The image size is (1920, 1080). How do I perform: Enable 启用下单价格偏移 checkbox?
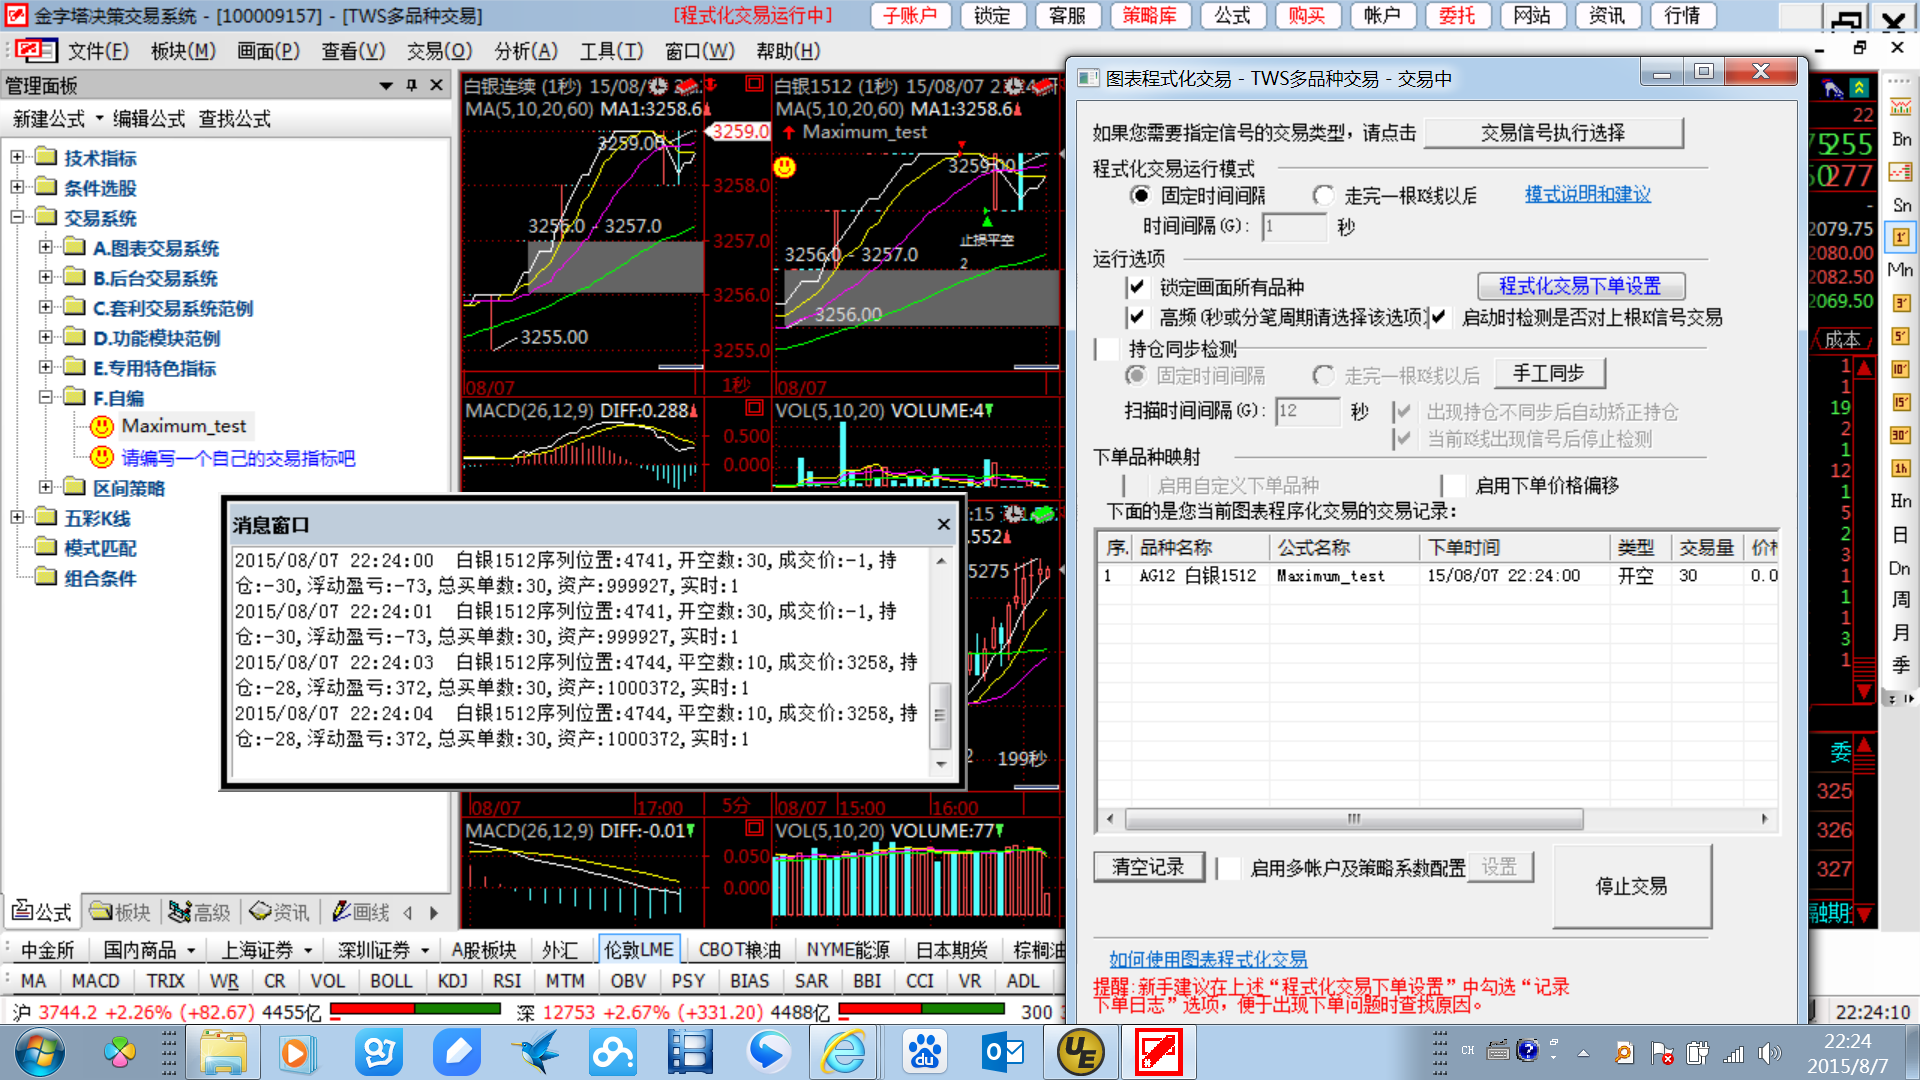click(x=1454, y=486)
